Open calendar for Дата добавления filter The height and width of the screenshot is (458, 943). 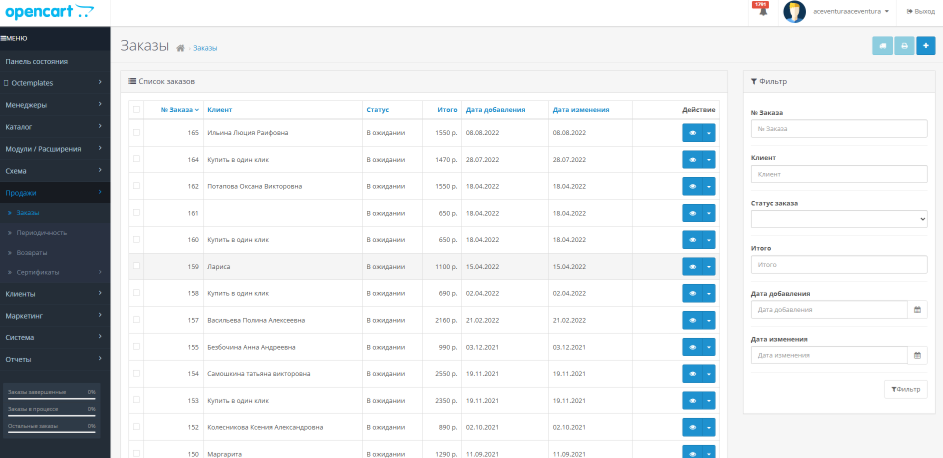point(917,310)
